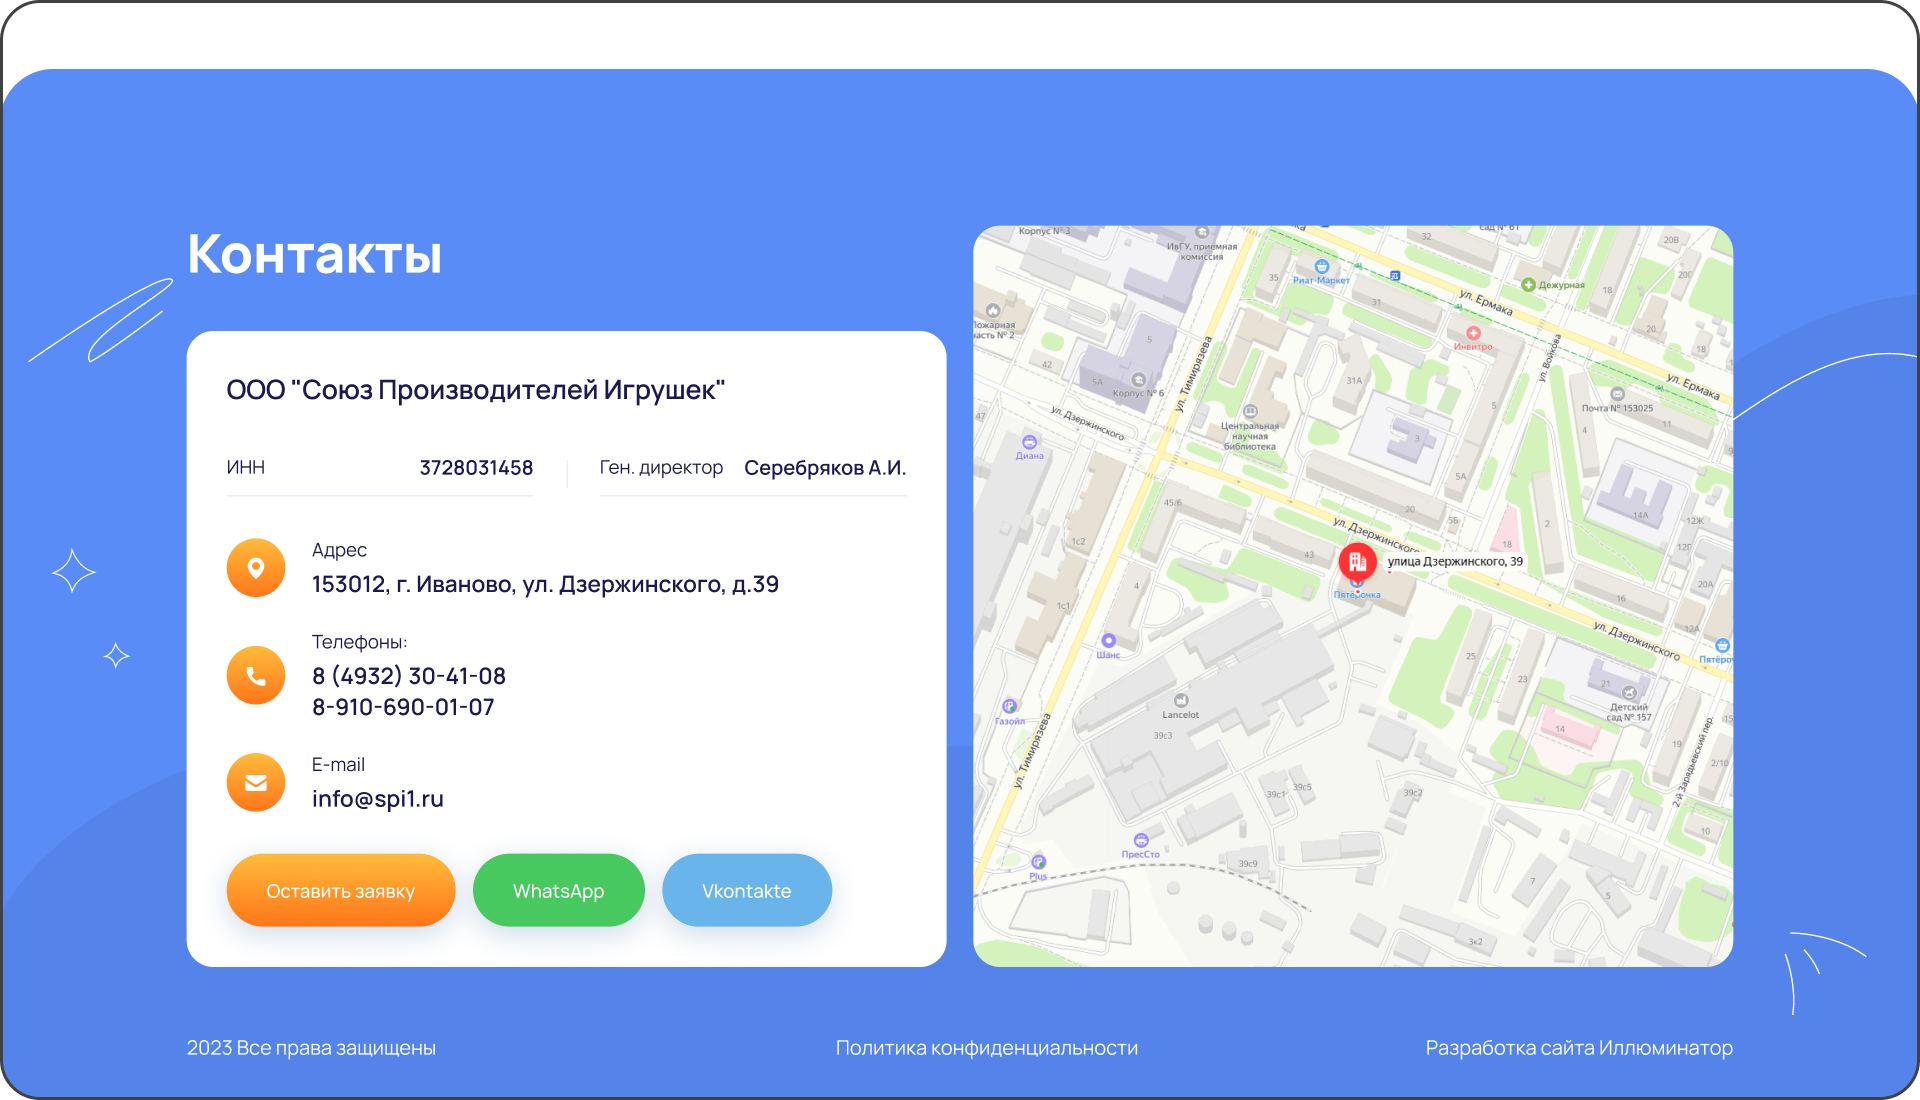Click the red Инвитро clinic icon on map
This screenshot has width=1920, height=1100.
tap(1473, 333)
